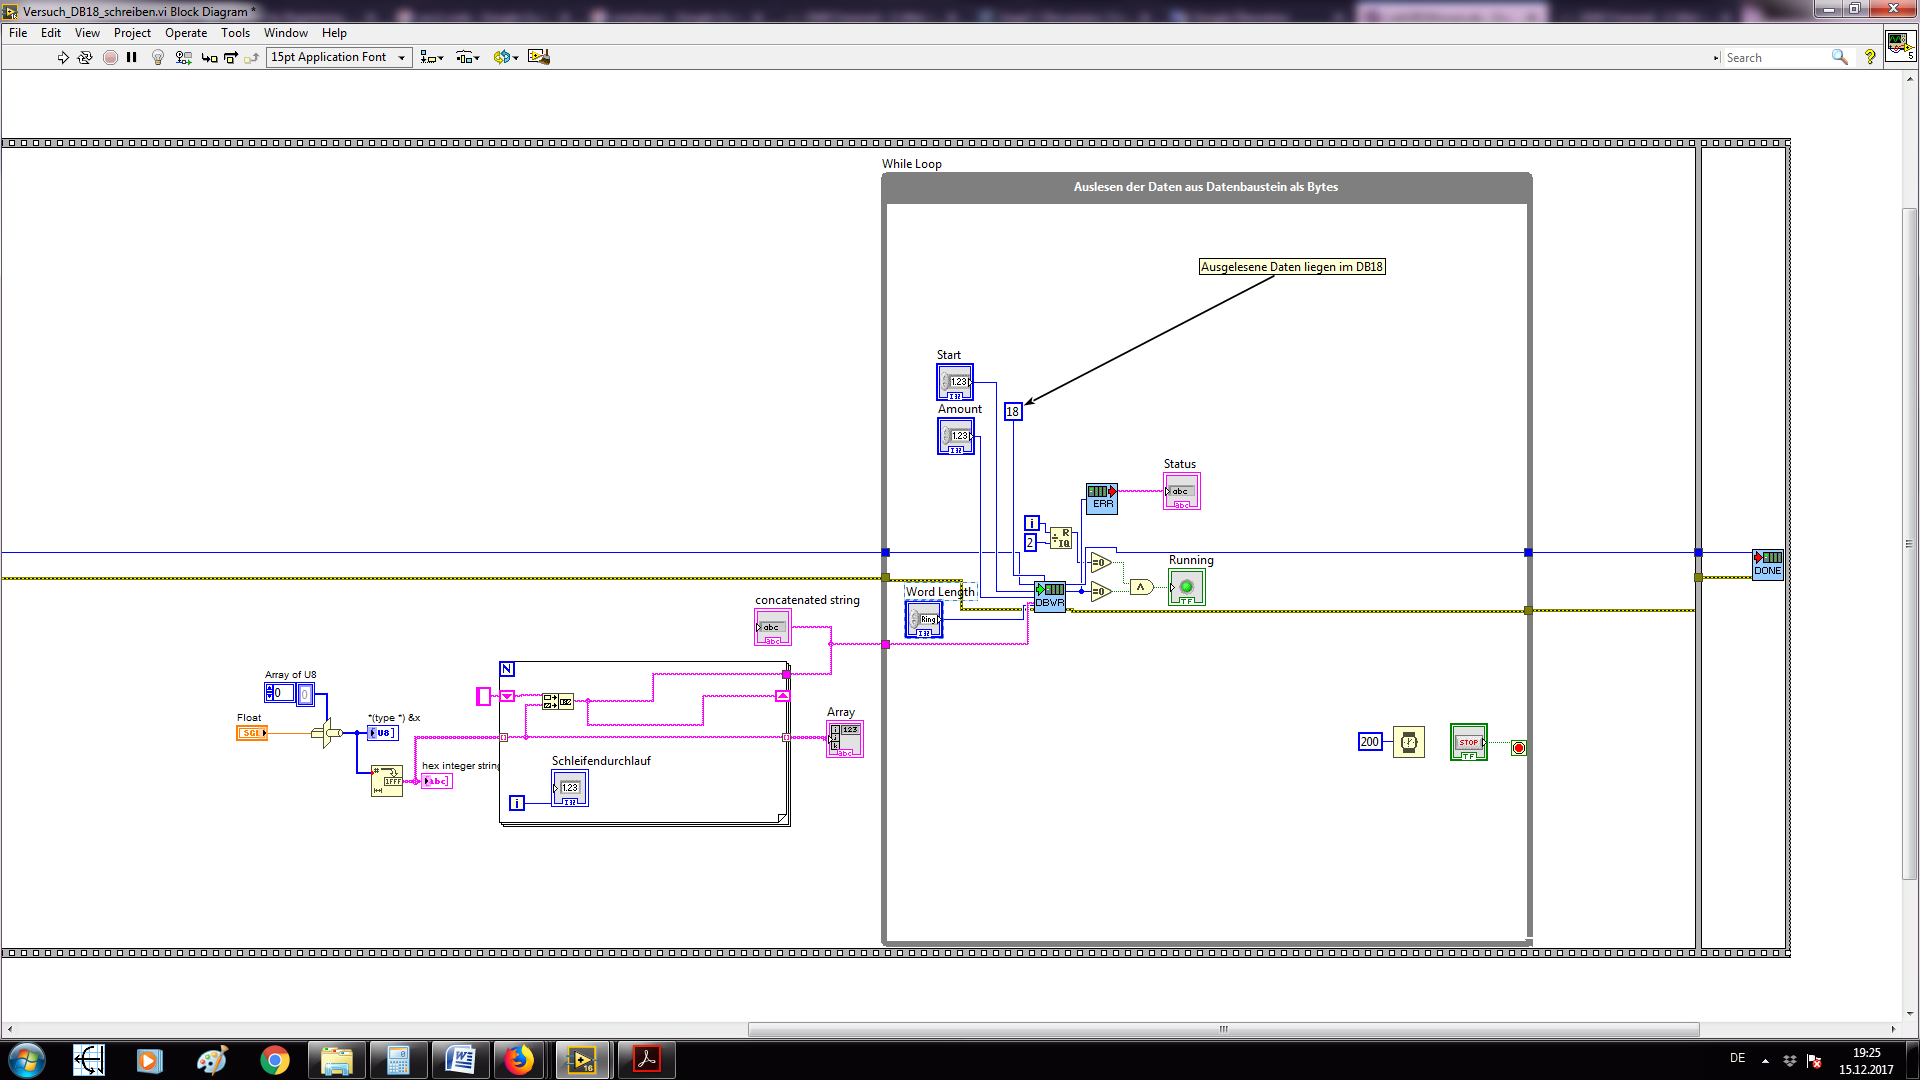This screenshot has height=1080, width=1920.
Task: Open the Operate menu
Action: click(x=185, y=33)
